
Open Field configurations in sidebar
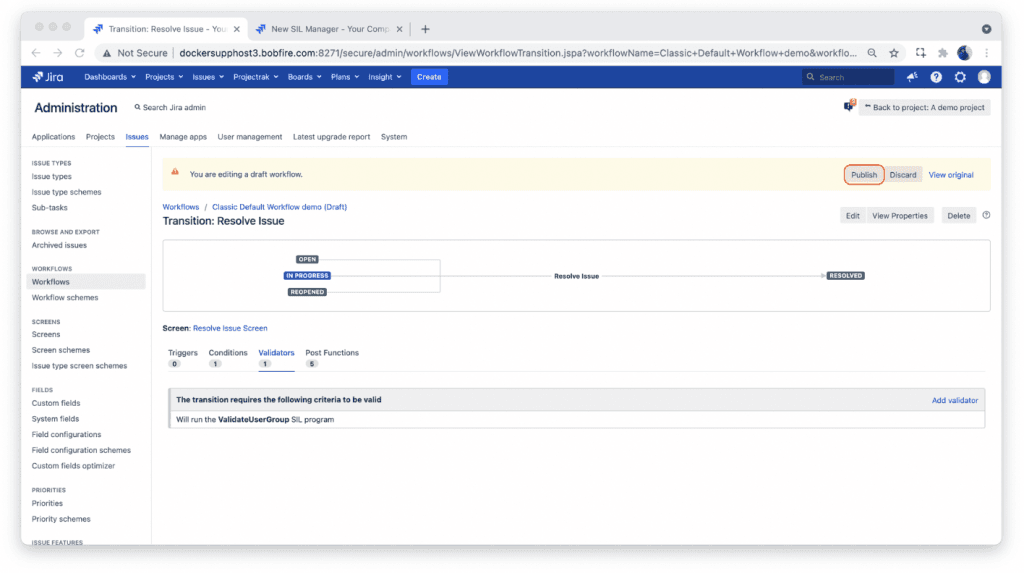(x=66, y=434)
